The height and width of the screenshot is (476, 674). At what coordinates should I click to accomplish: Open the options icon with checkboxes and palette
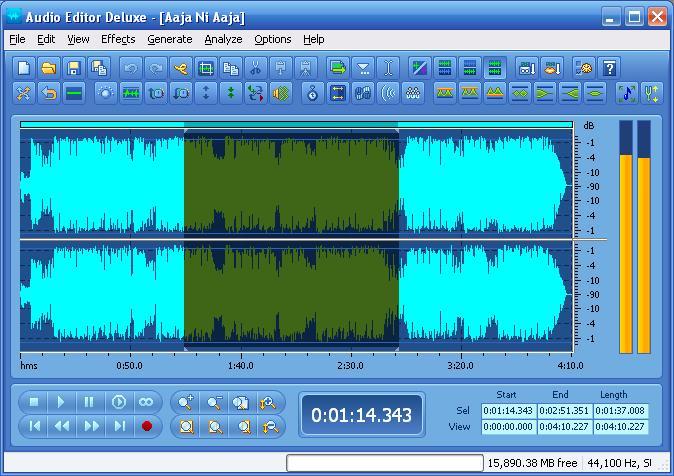584,68
